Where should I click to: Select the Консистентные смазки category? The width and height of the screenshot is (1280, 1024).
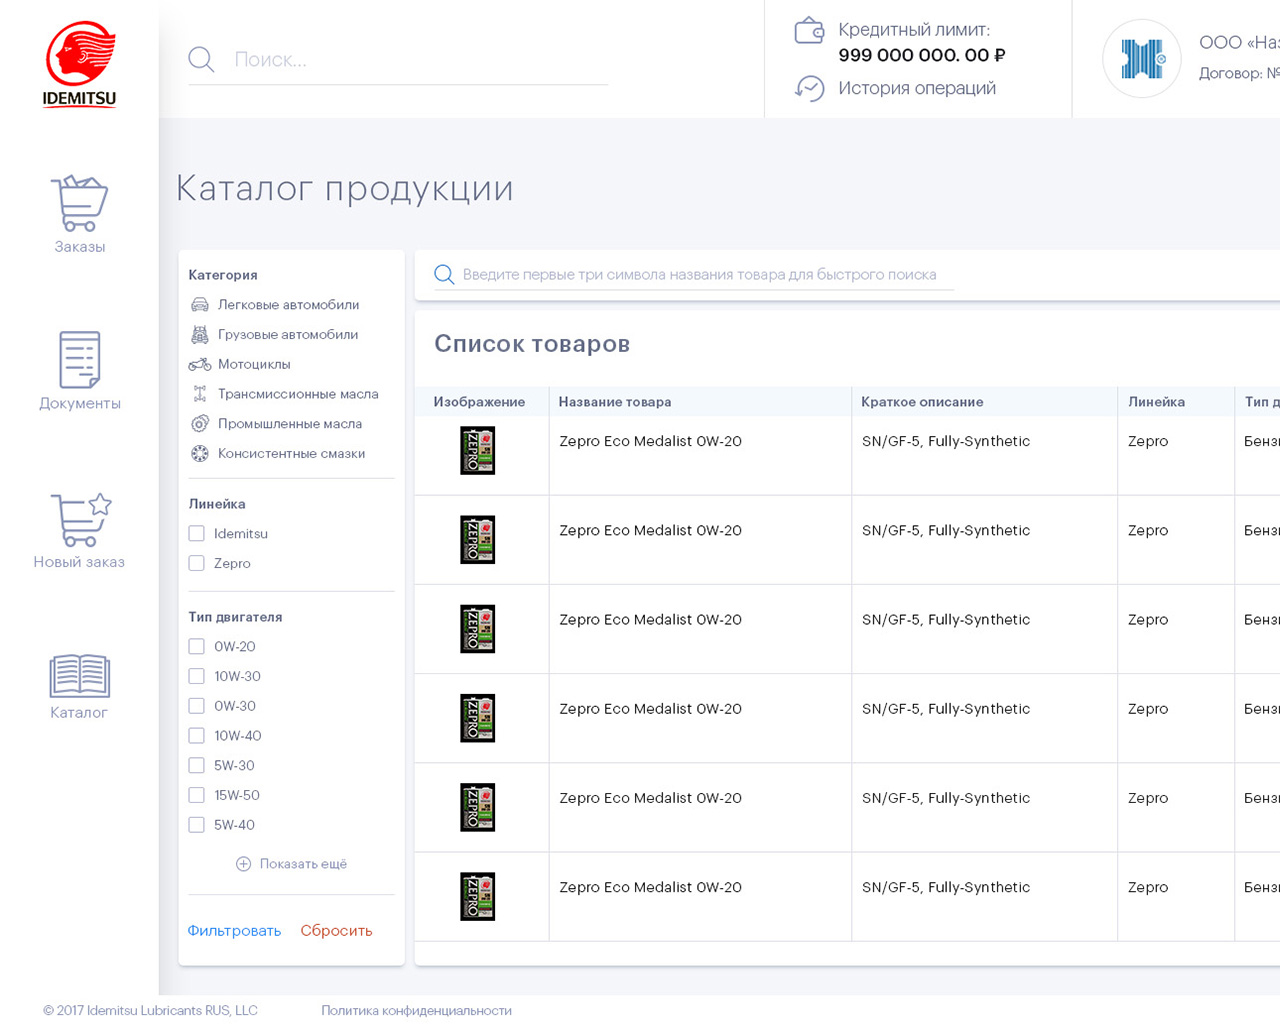[x=291, y=453]
